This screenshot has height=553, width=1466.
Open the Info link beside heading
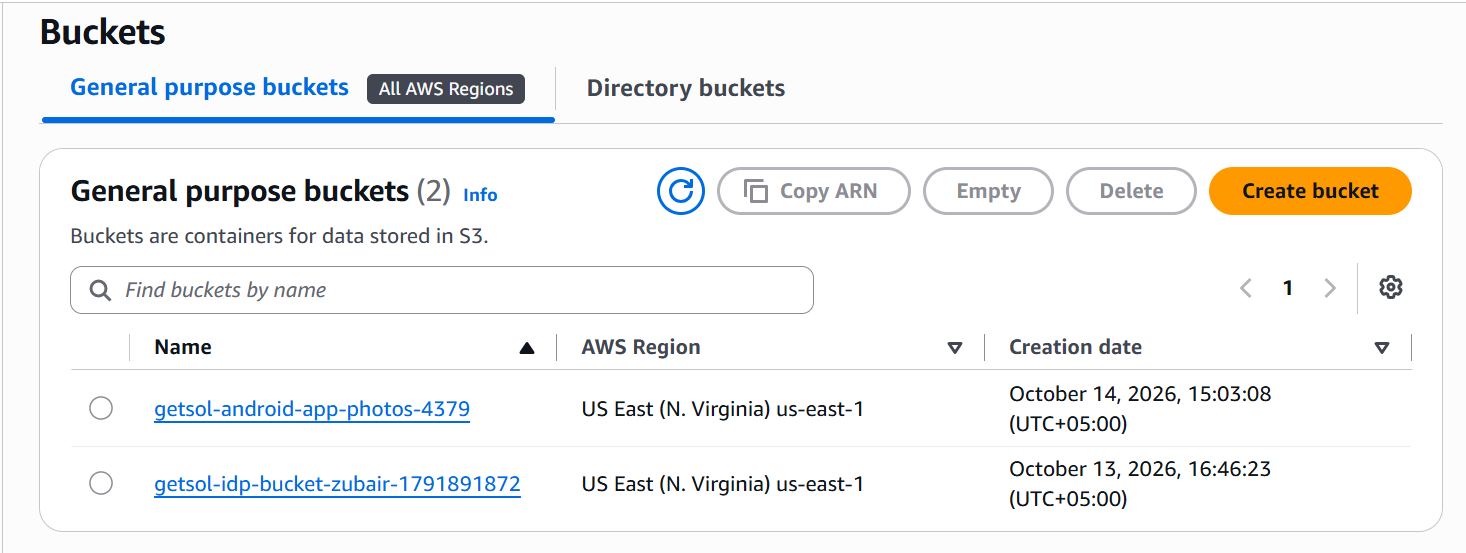click(480, 195)
